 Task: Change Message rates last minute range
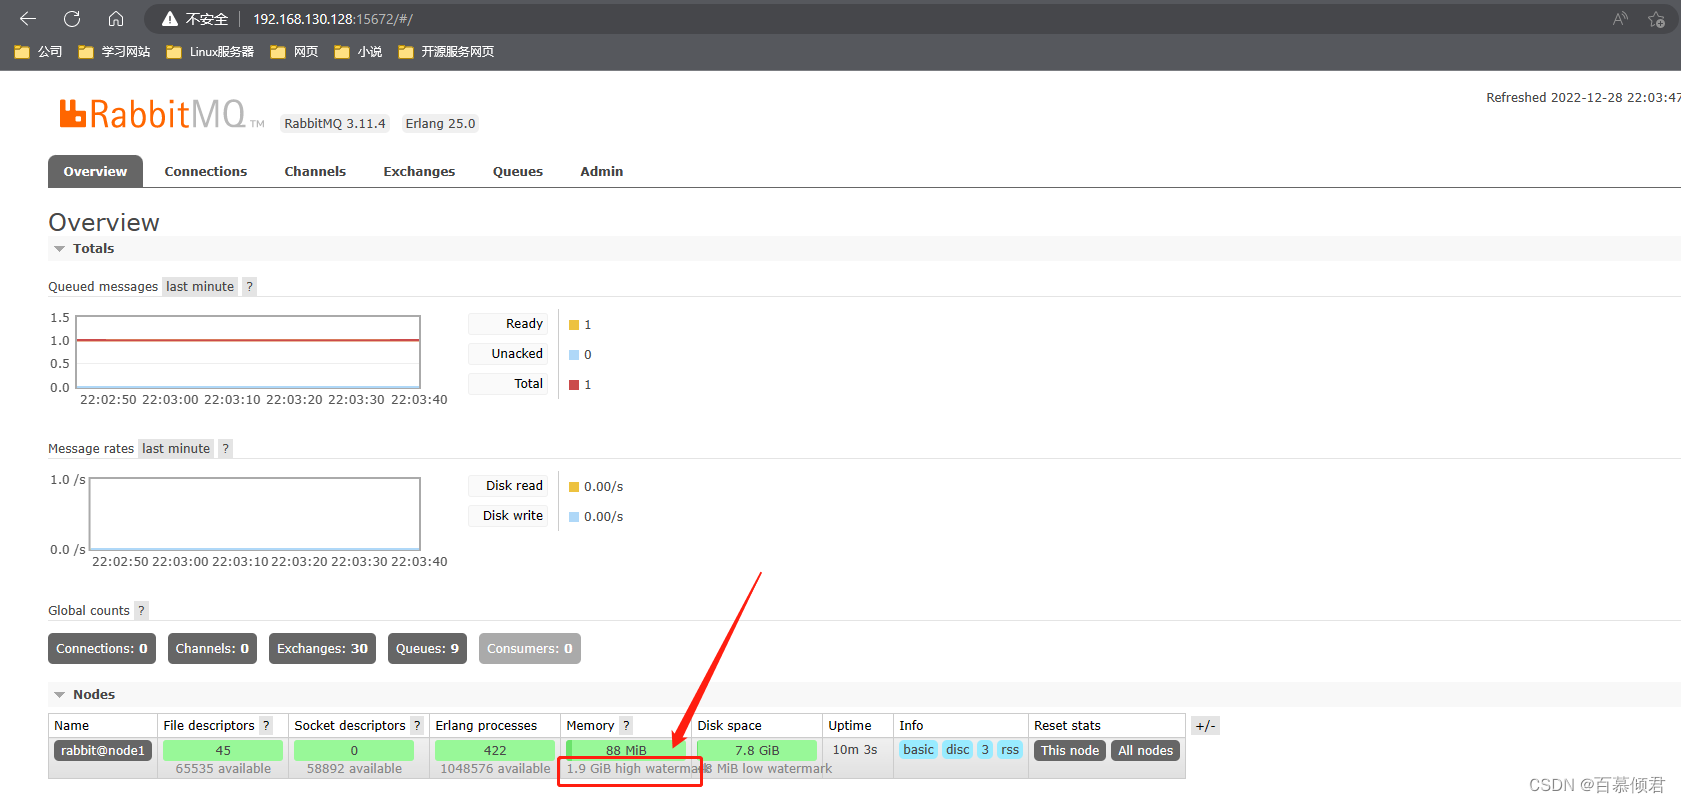click(x=176, y=449)
